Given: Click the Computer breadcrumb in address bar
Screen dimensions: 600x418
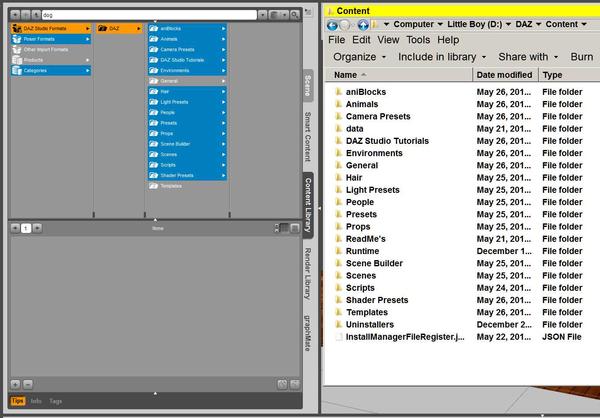Looking at the screenshot, I should coord(413,24).
